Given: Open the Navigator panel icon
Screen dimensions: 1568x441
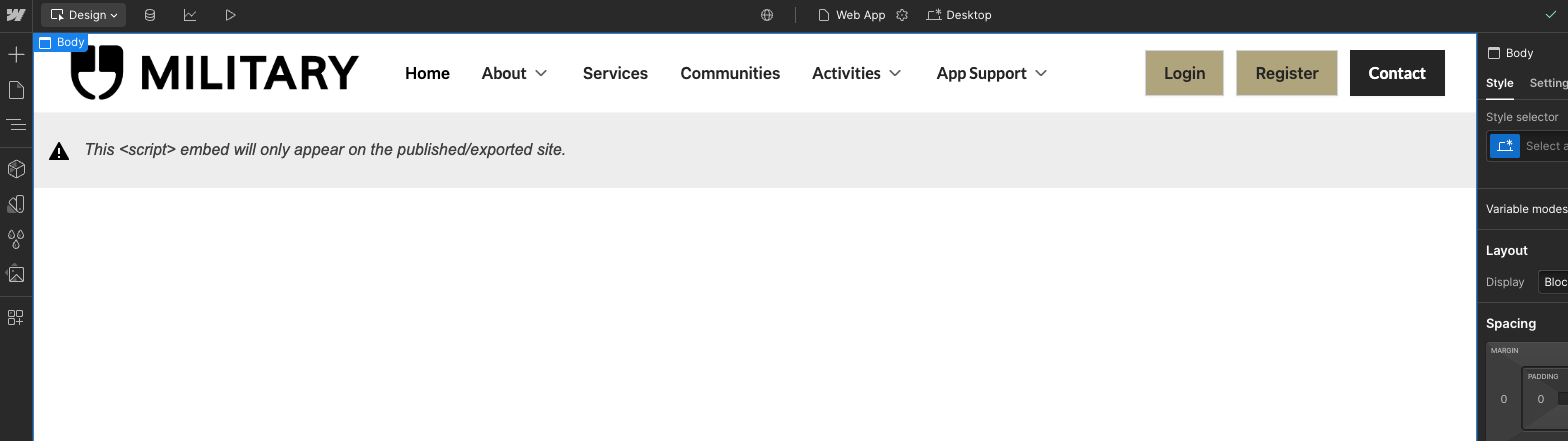Looking at the screenshot, I should 16,125.
